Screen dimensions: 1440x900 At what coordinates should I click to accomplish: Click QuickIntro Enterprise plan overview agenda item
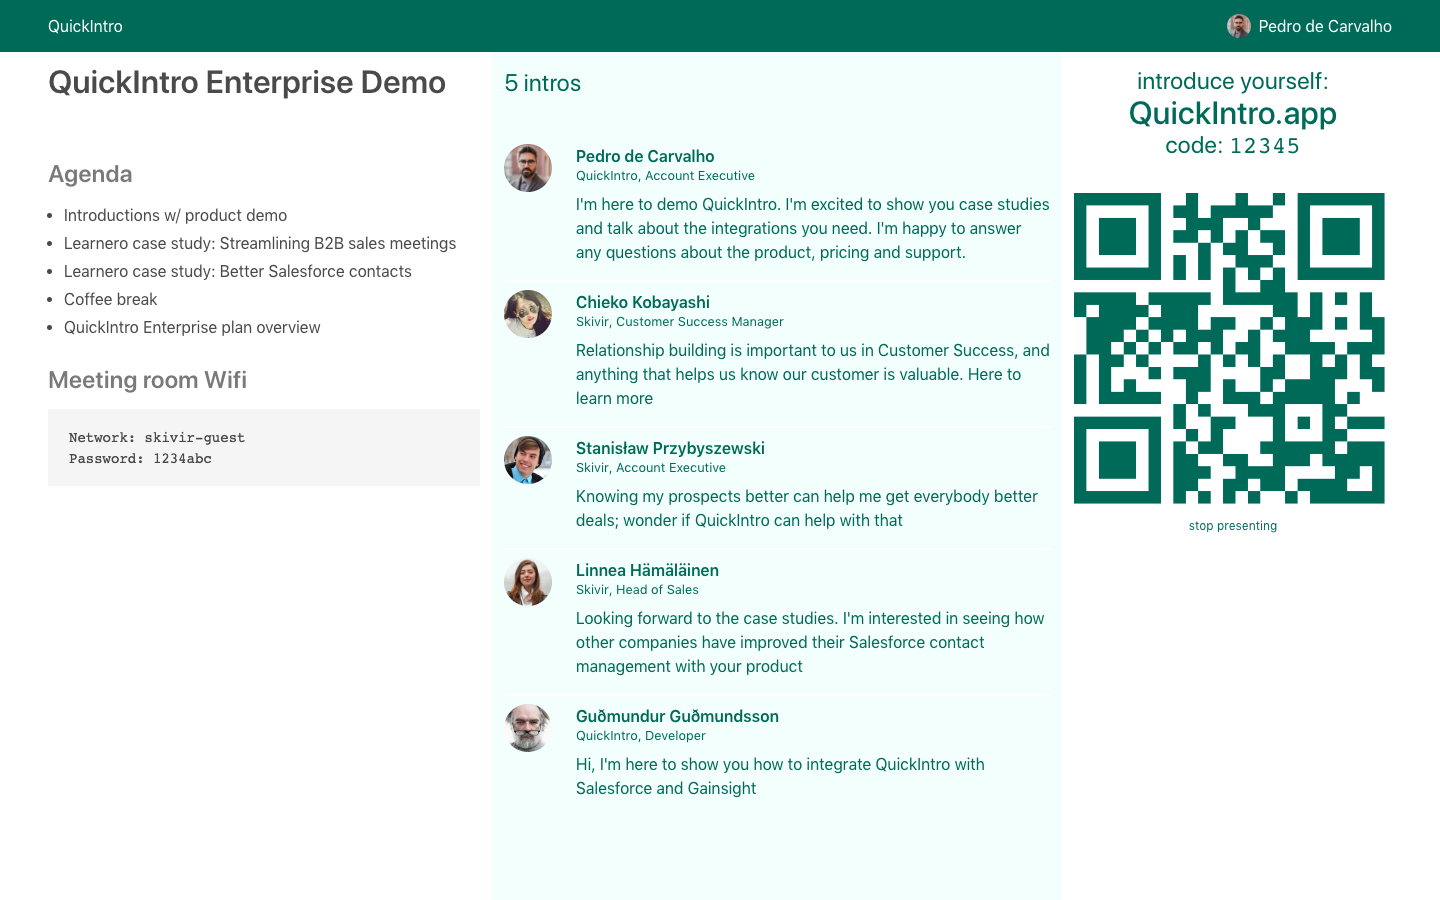(192, 327)
